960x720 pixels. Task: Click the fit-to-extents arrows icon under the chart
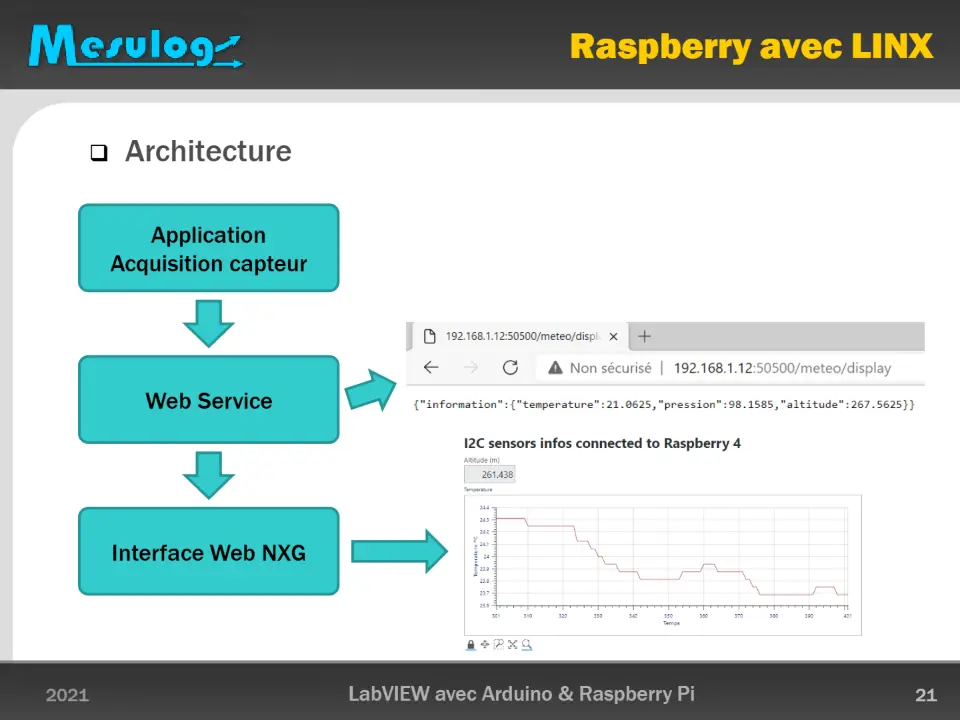tap(512, 644)
